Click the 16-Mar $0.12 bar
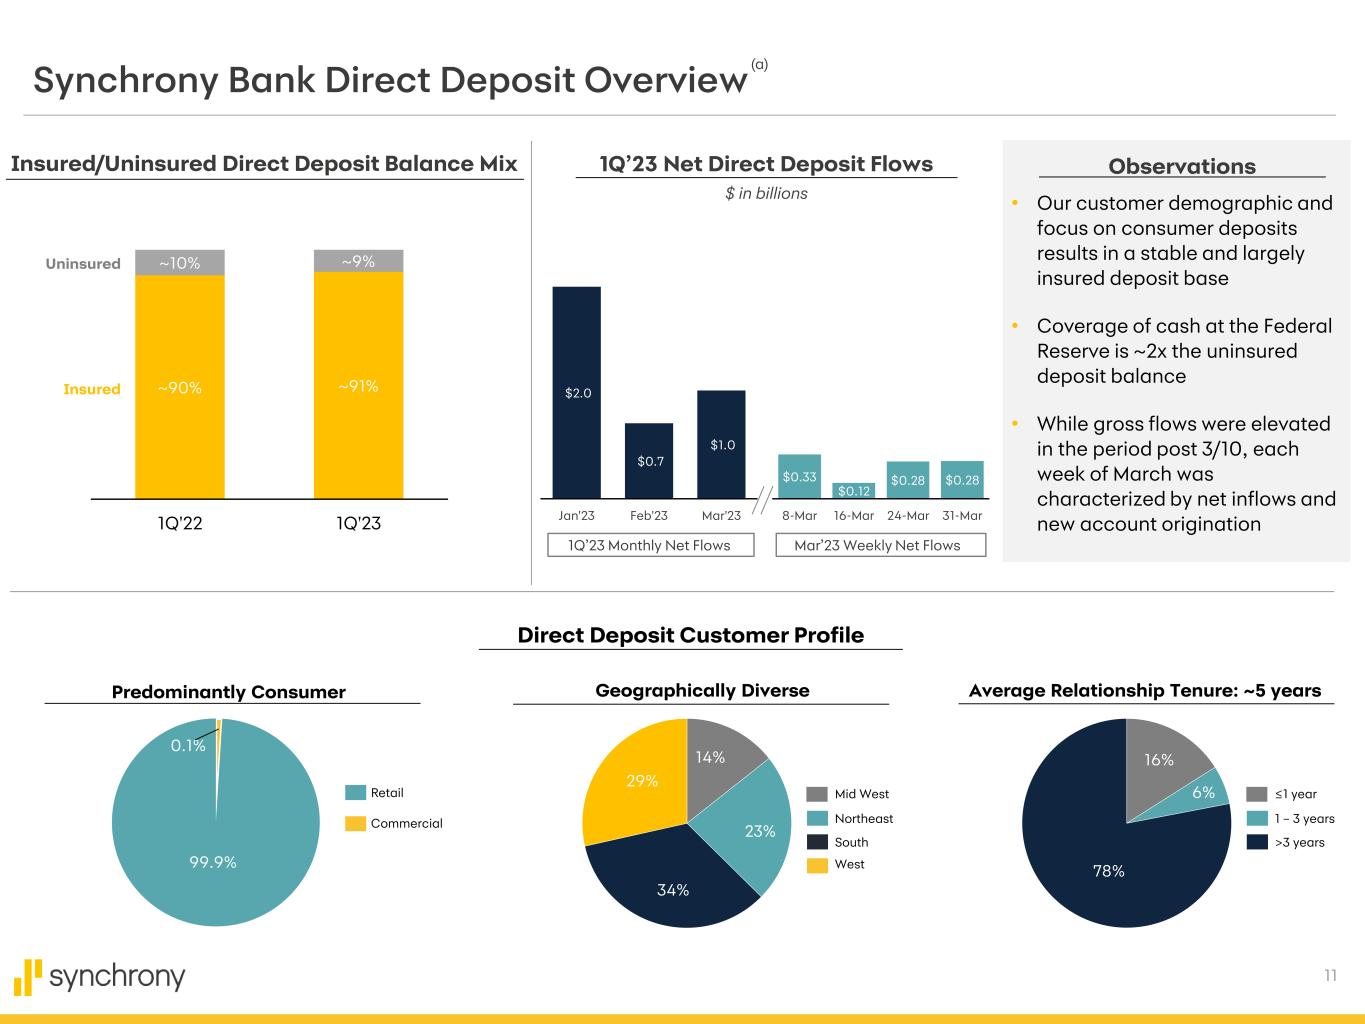Screen dimensions: 1365x1024 tap(853, 490)
